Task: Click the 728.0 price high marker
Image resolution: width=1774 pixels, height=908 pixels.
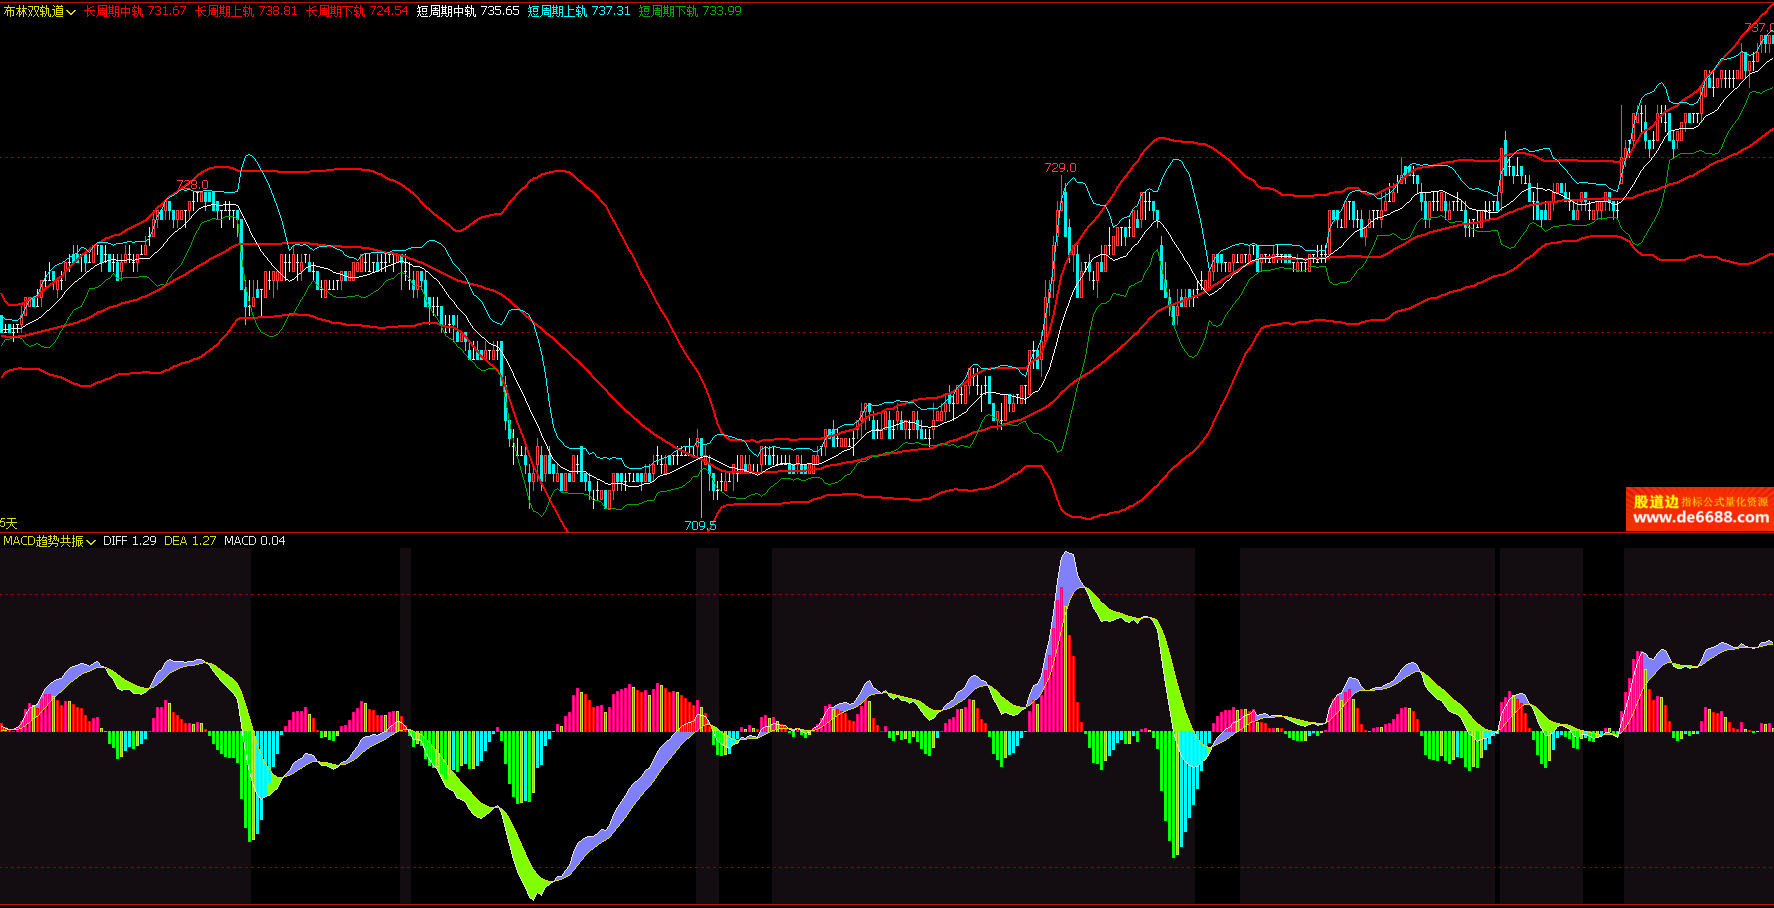Action: 193,185
